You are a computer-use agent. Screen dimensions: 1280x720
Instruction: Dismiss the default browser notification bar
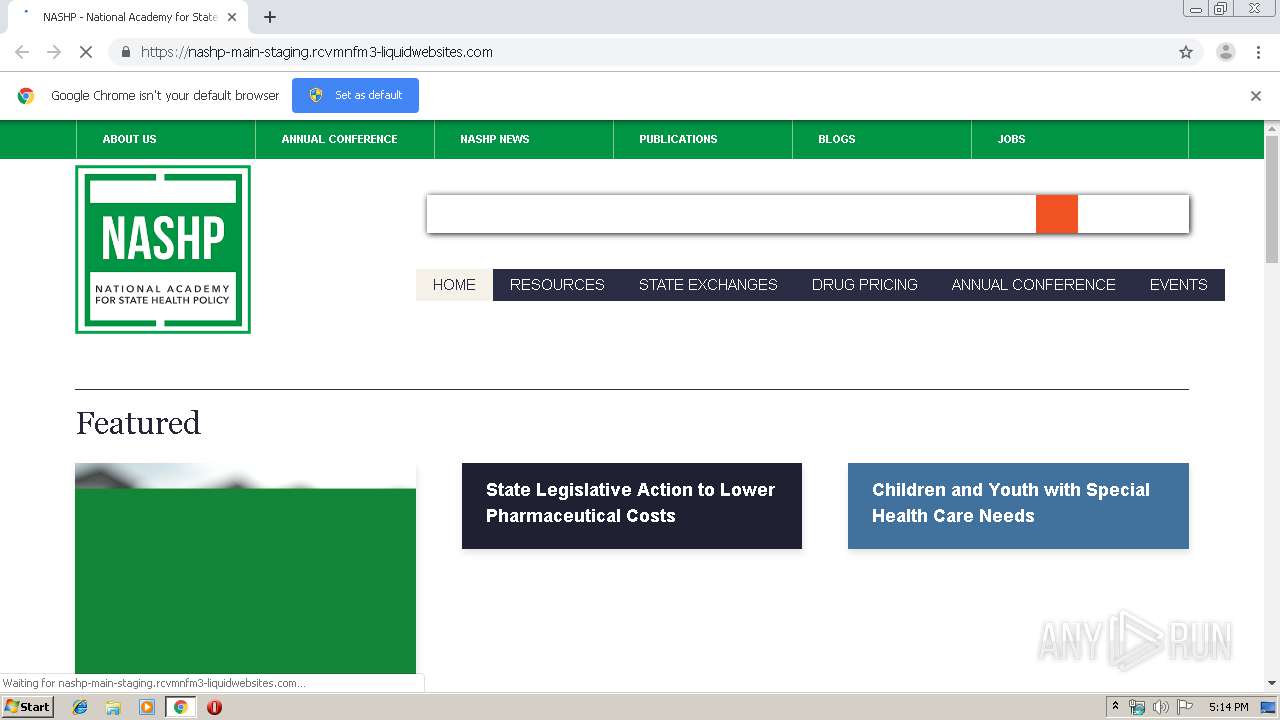pyautogui.click(x=1256, y=96)
